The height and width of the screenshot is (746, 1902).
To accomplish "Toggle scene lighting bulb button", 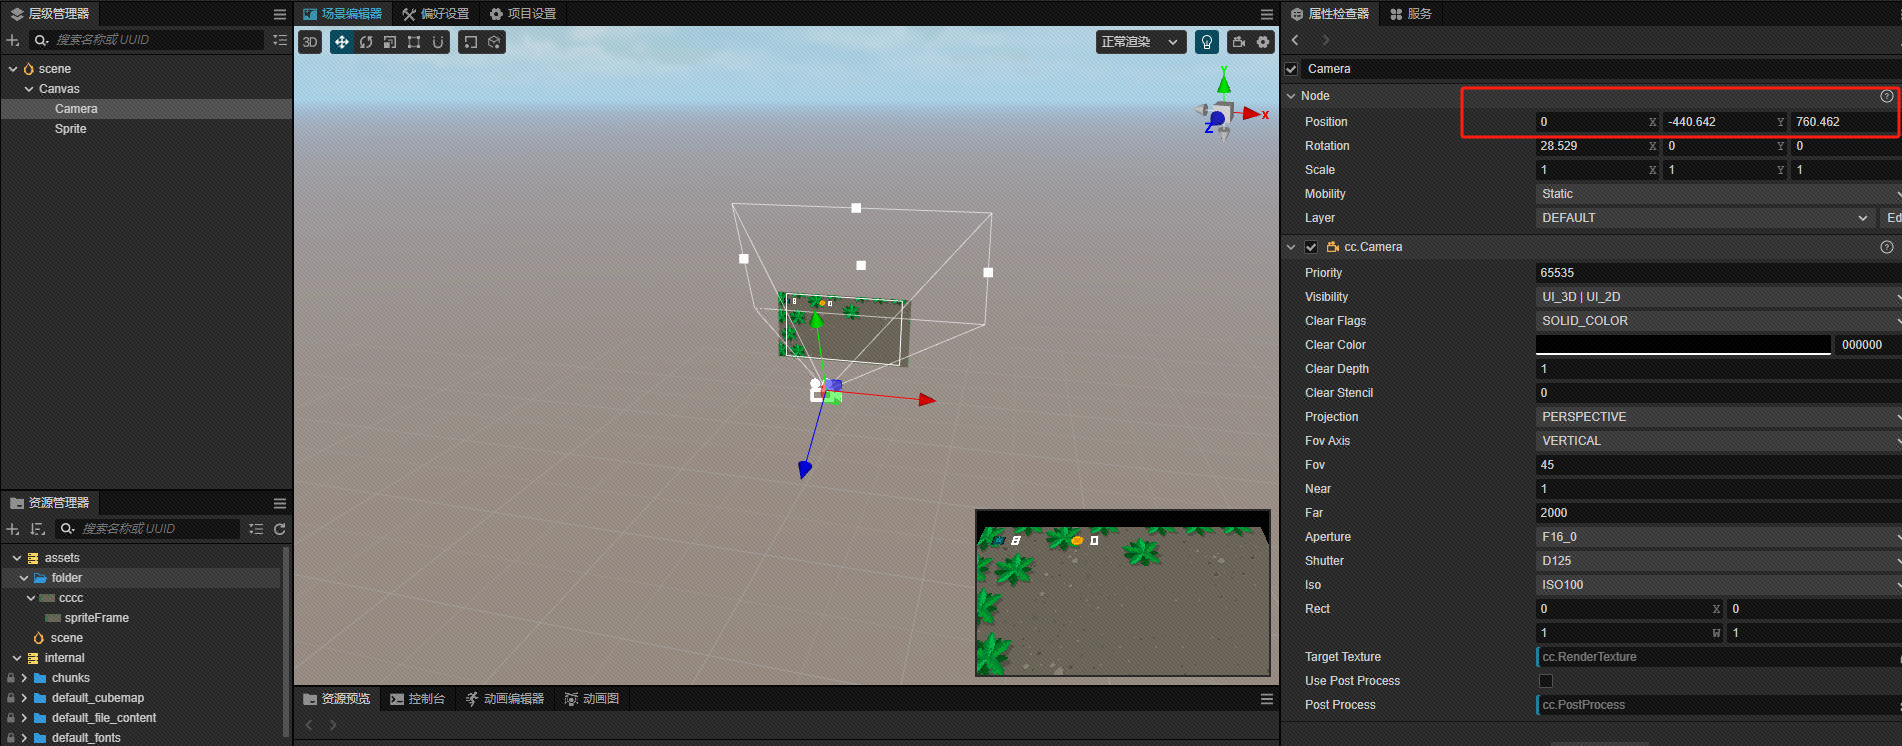I will click(1207, 42).
